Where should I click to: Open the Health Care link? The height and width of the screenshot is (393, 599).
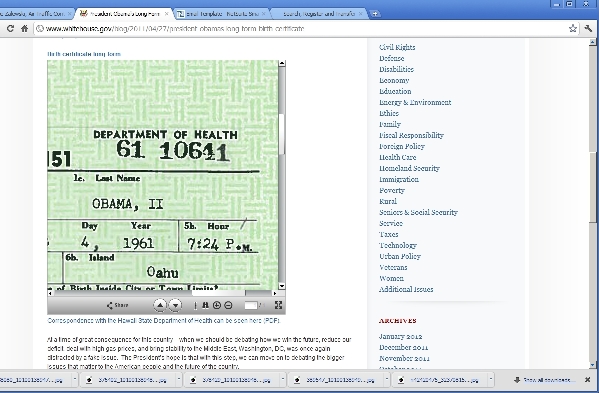point(397,157)
